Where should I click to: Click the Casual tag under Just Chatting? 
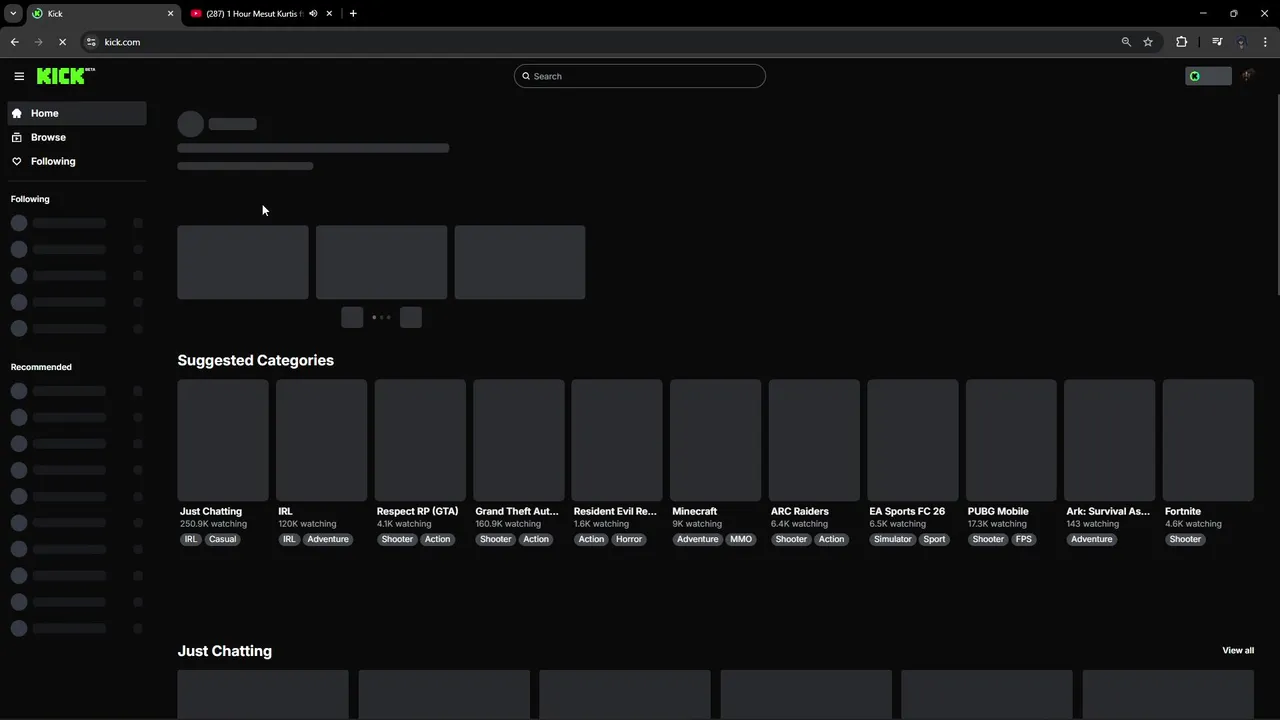click(223, 539)
